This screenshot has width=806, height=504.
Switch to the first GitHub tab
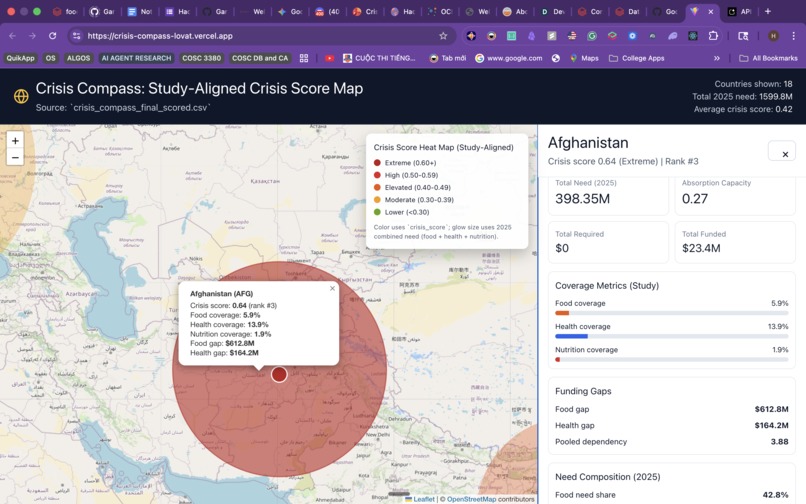(x=101, y=11)
